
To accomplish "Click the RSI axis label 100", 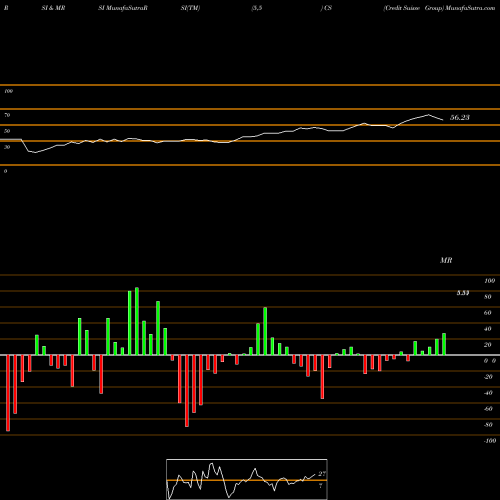I will tap(9, 91).
